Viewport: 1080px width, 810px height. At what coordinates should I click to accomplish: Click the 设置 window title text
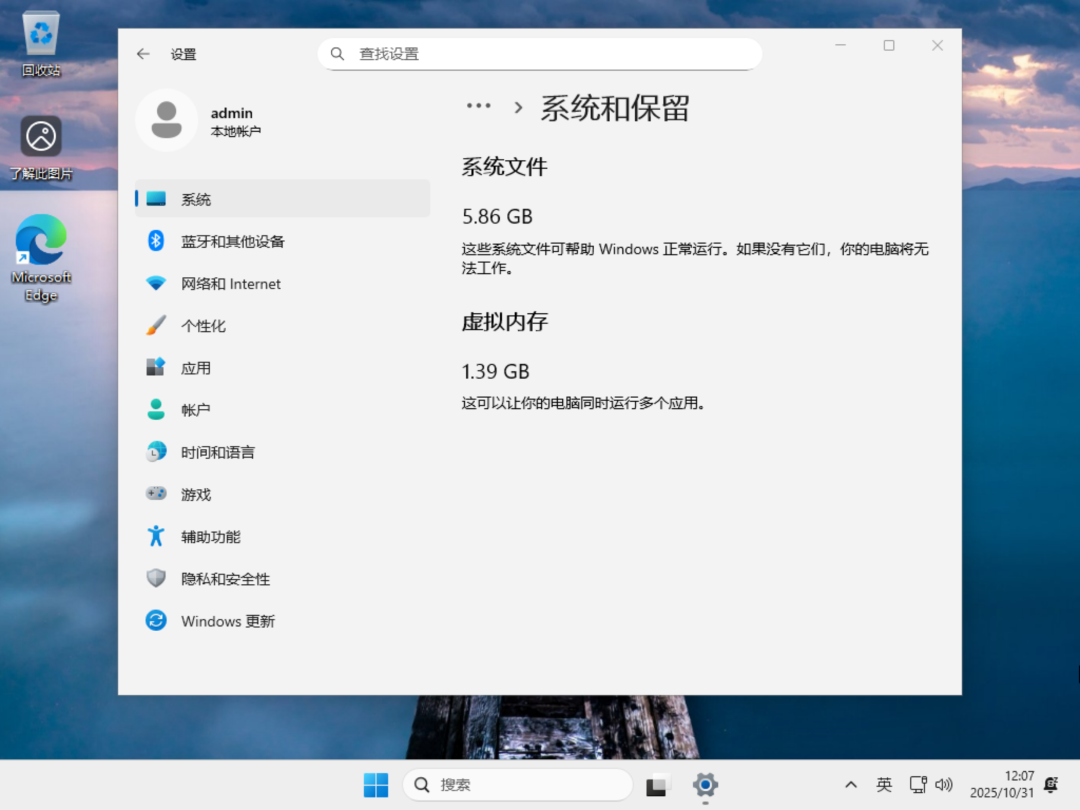(x=183, y=54)
